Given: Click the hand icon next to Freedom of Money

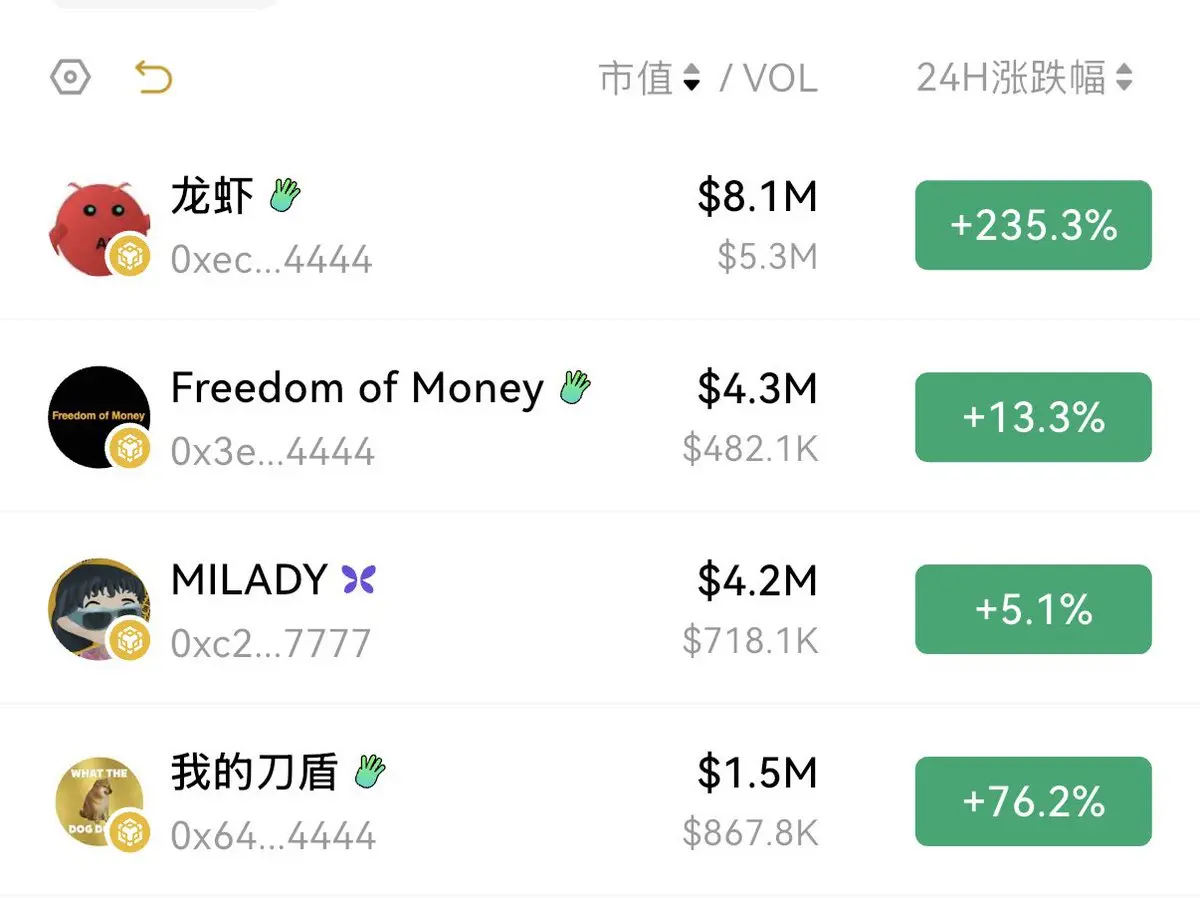Looking at the screenshot, I should [574, 387].
